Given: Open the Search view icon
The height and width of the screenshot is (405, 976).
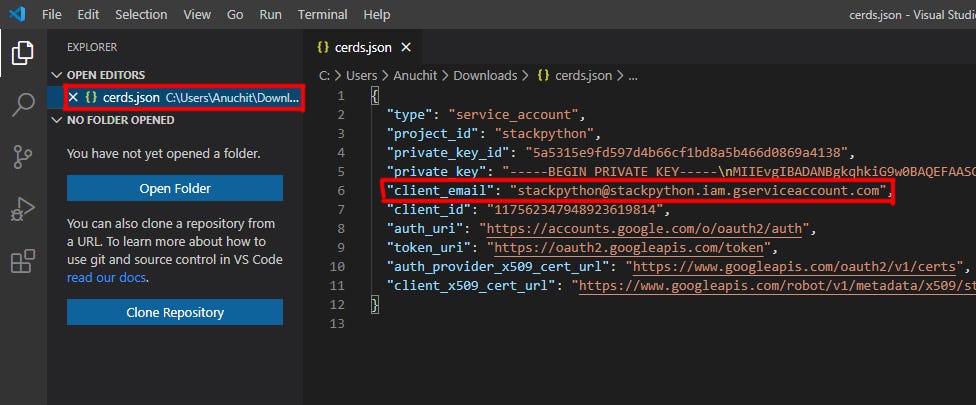Looking at the screenshot, I should click(x=23, y=105).
